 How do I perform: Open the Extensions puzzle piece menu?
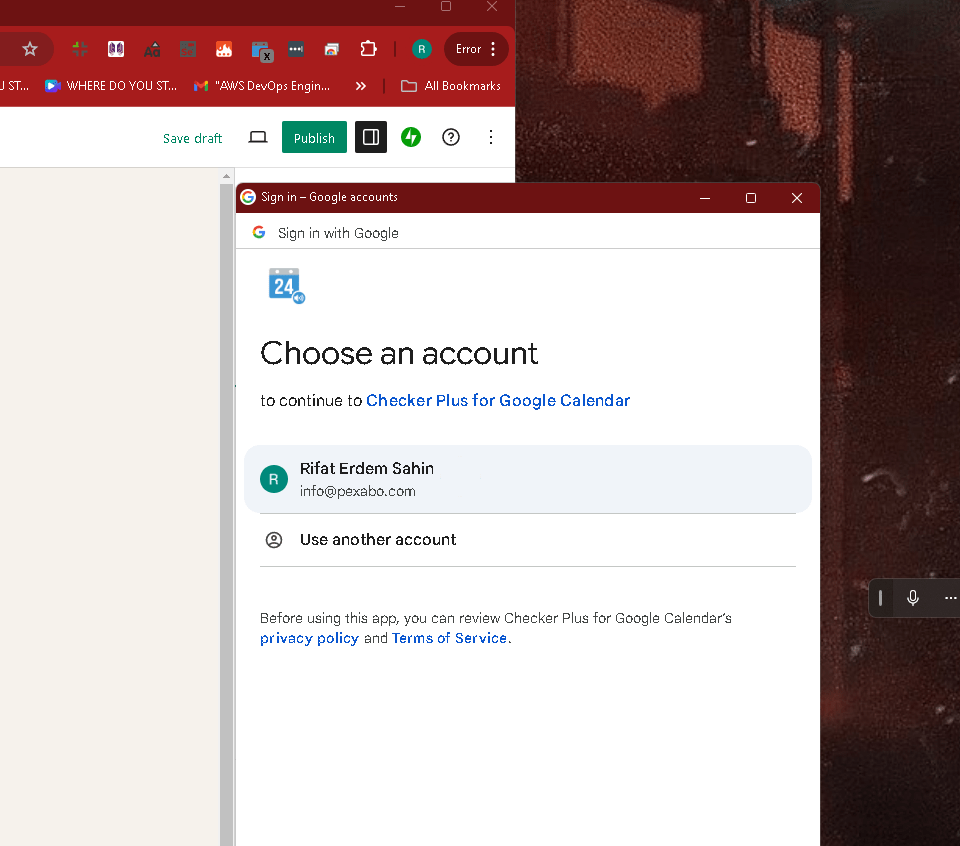(368, 49)
